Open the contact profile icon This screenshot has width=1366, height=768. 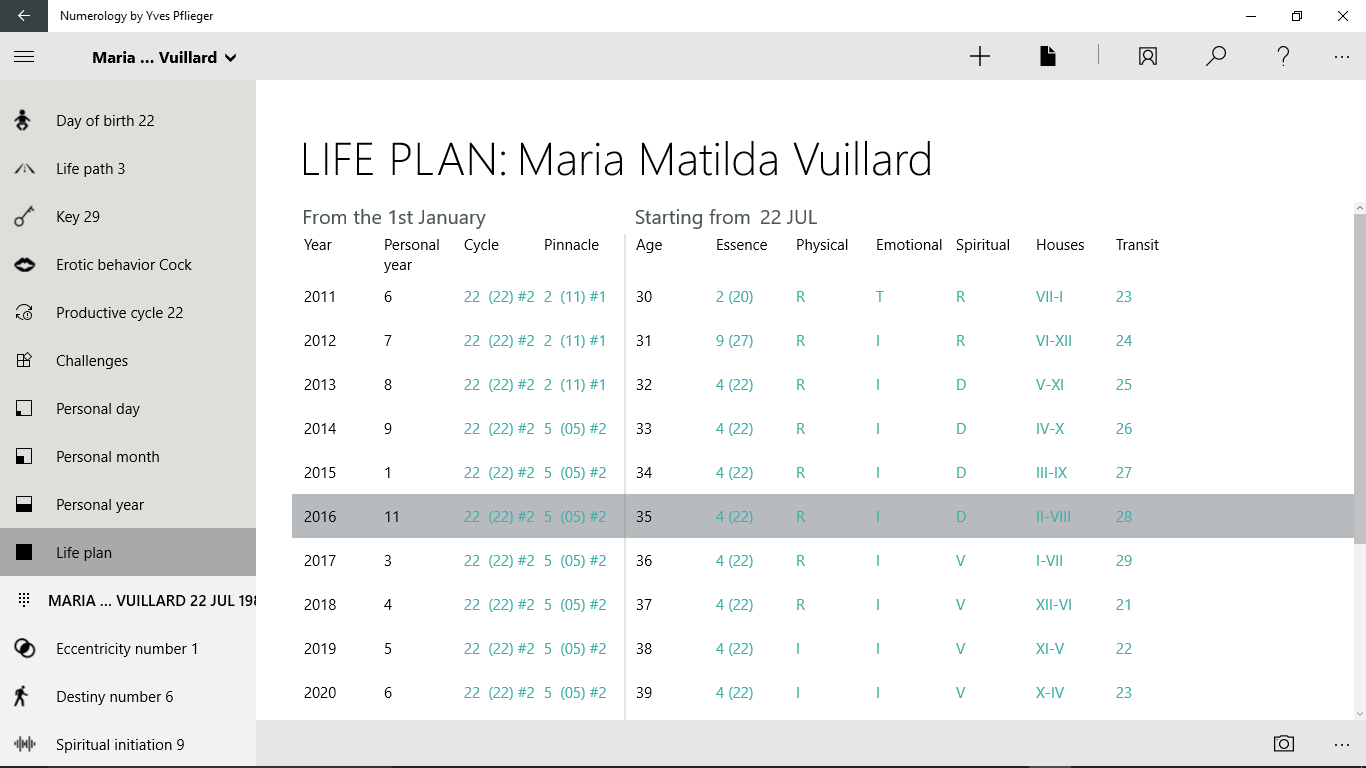[x=1148, y=57]
